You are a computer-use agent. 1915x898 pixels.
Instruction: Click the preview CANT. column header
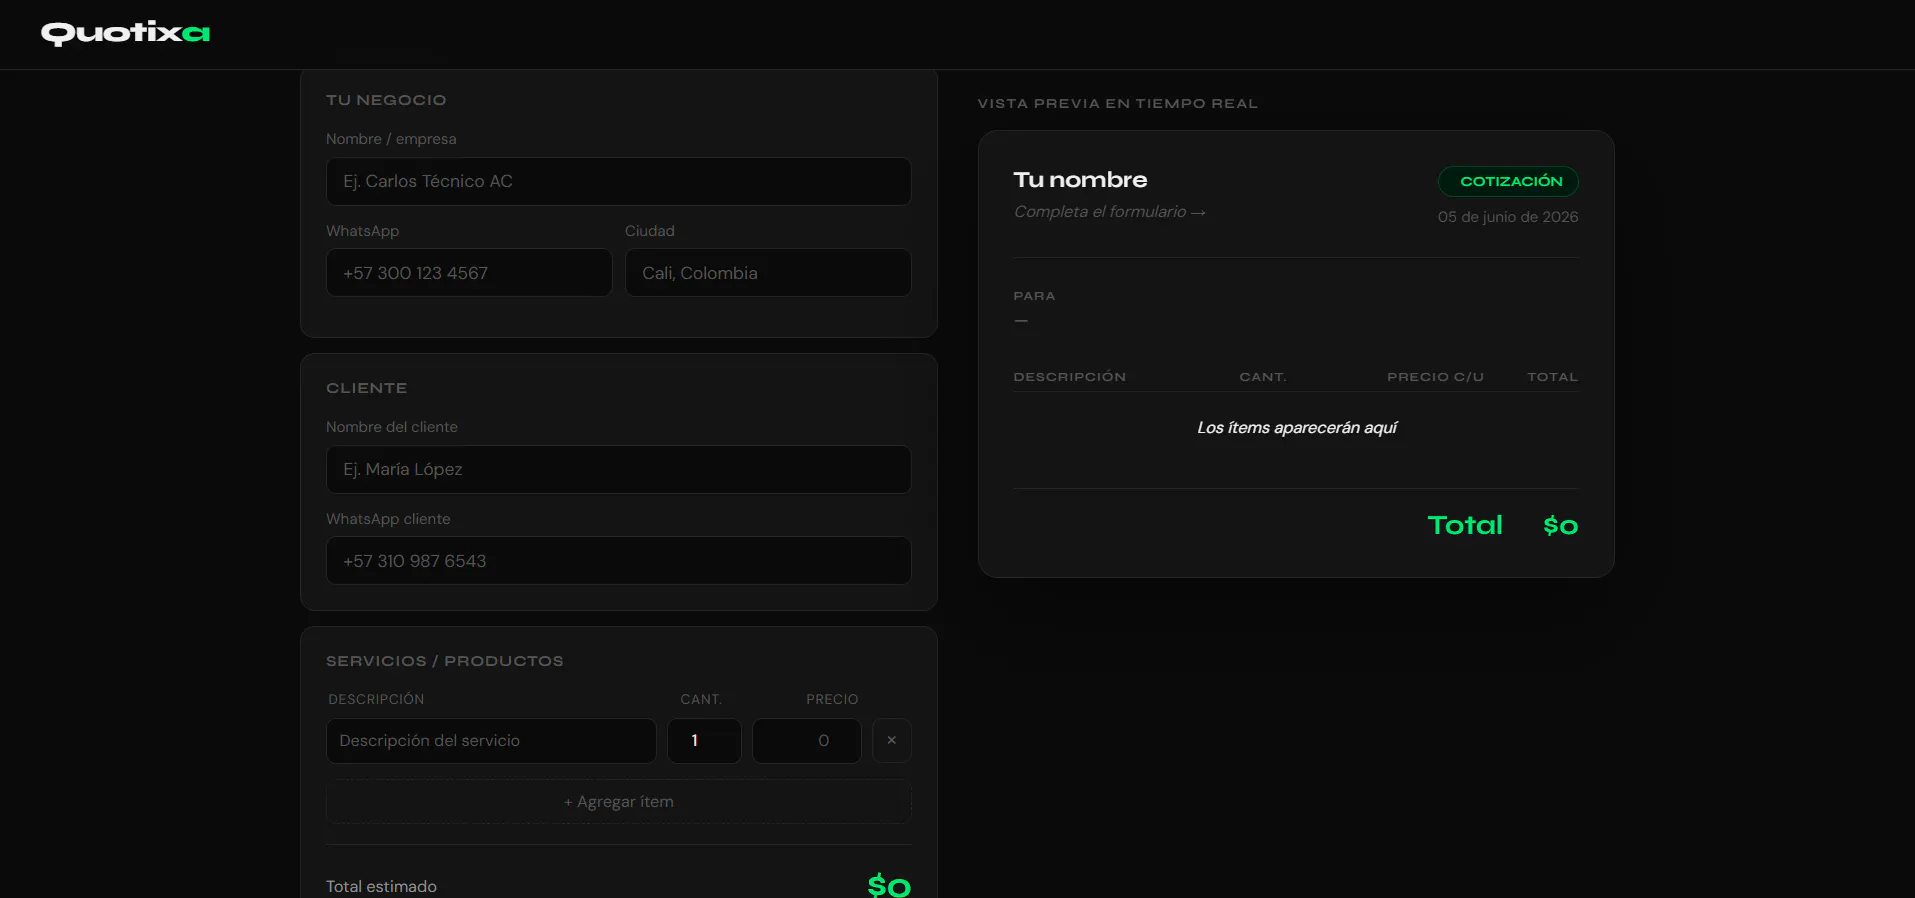click(x=1263, y=377)
